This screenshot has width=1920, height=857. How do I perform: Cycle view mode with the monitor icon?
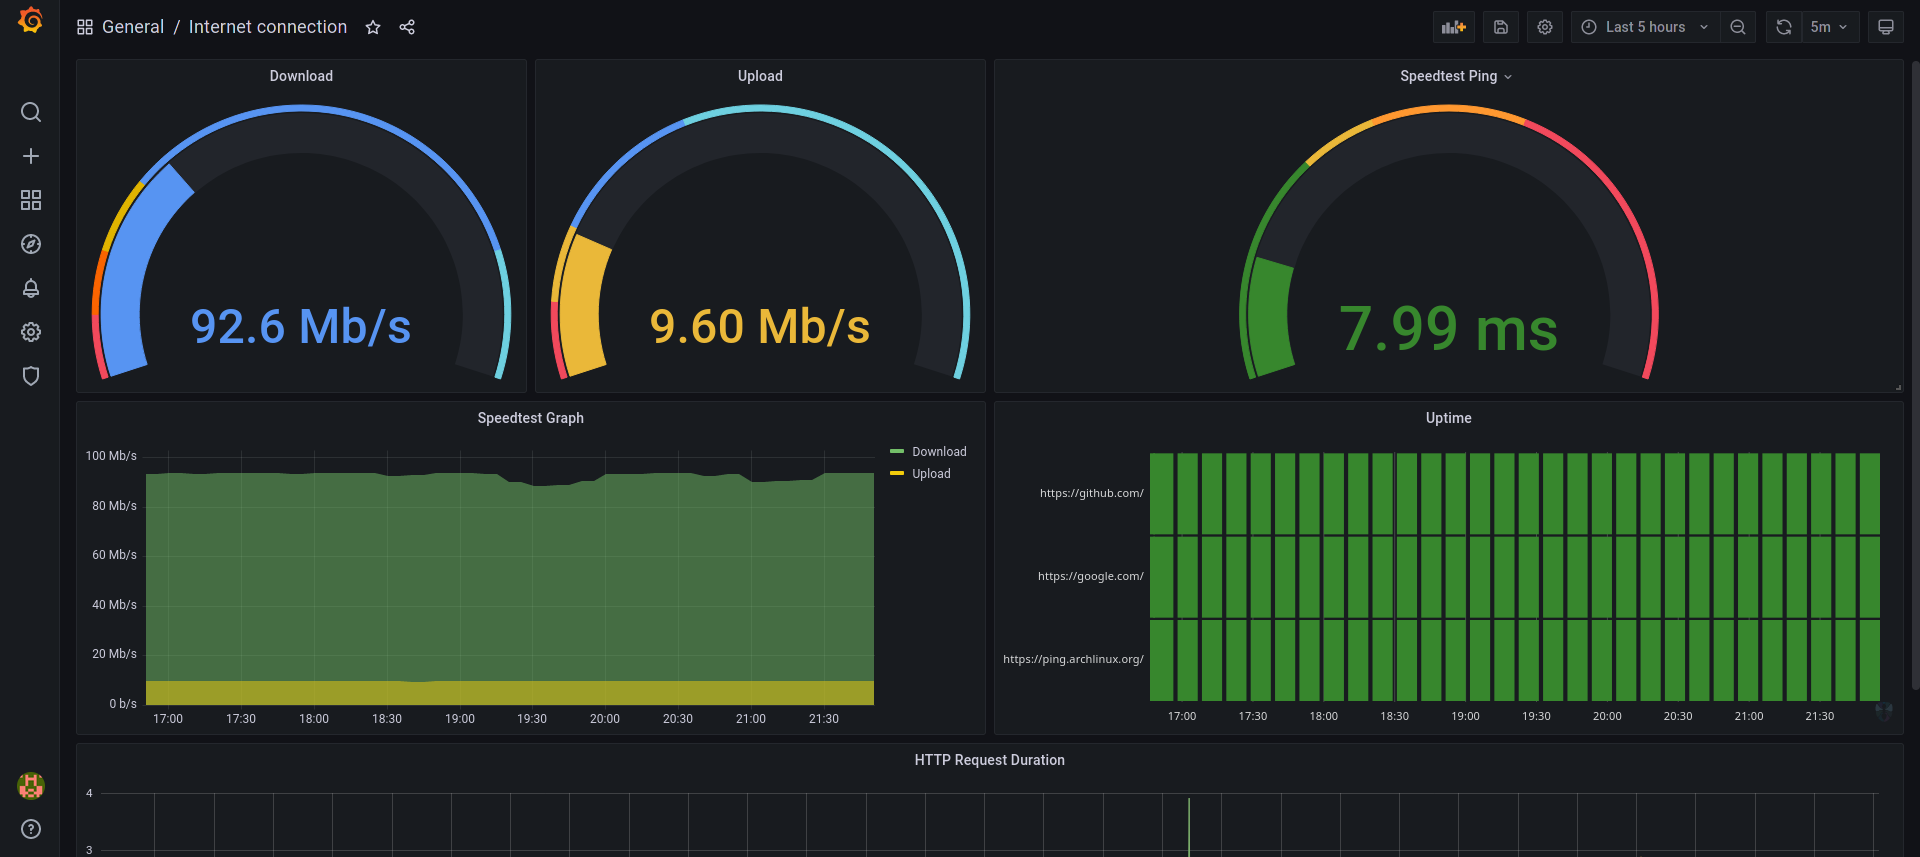coord(1886,27)
